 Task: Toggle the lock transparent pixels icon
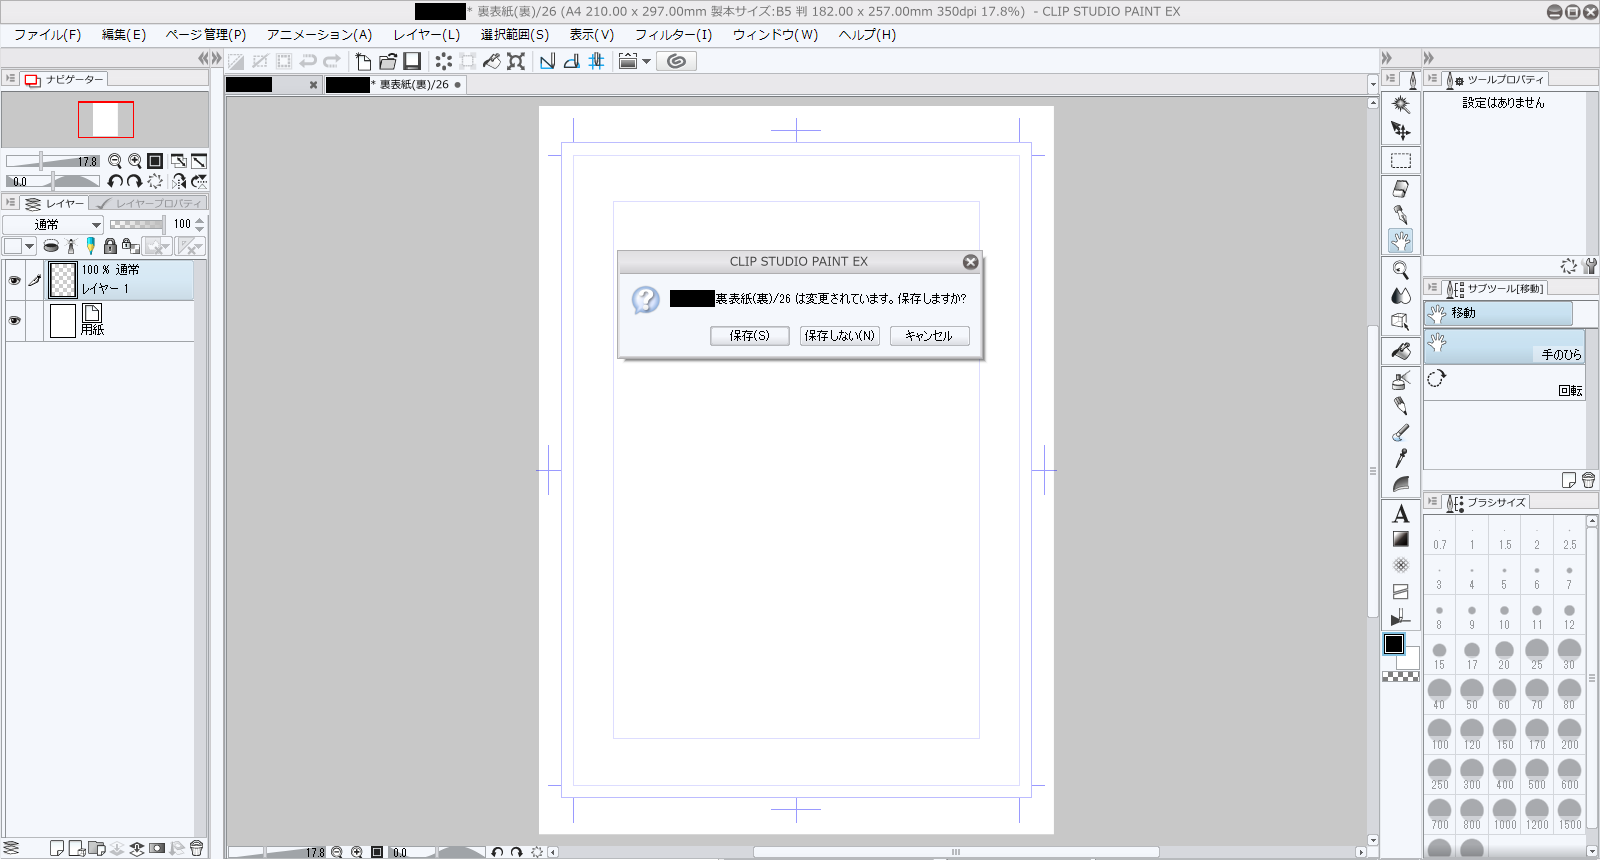(x=130, y=246)
